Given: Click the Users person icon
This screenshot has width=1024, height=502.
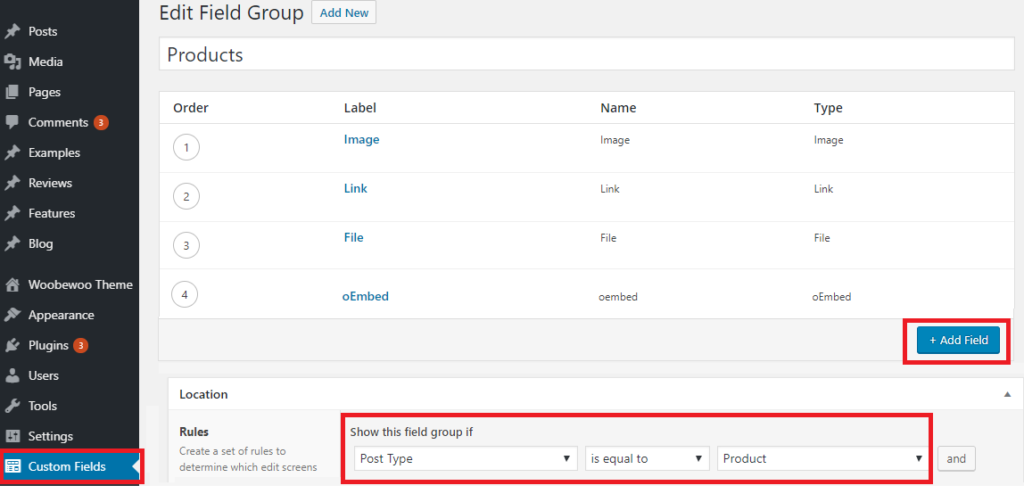Looking at the screenshot, I should (x=12, y=375).
